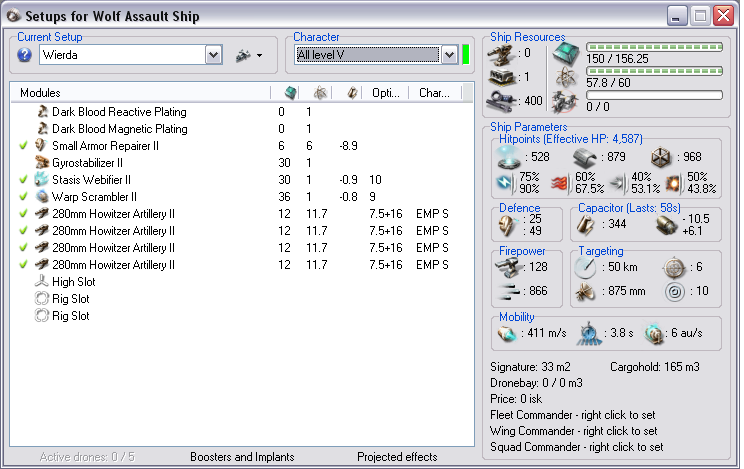Screen dimensions: 744x469
Task: Select Dark Blood Magnetic Plating row
Action: [x=242, y=129]
